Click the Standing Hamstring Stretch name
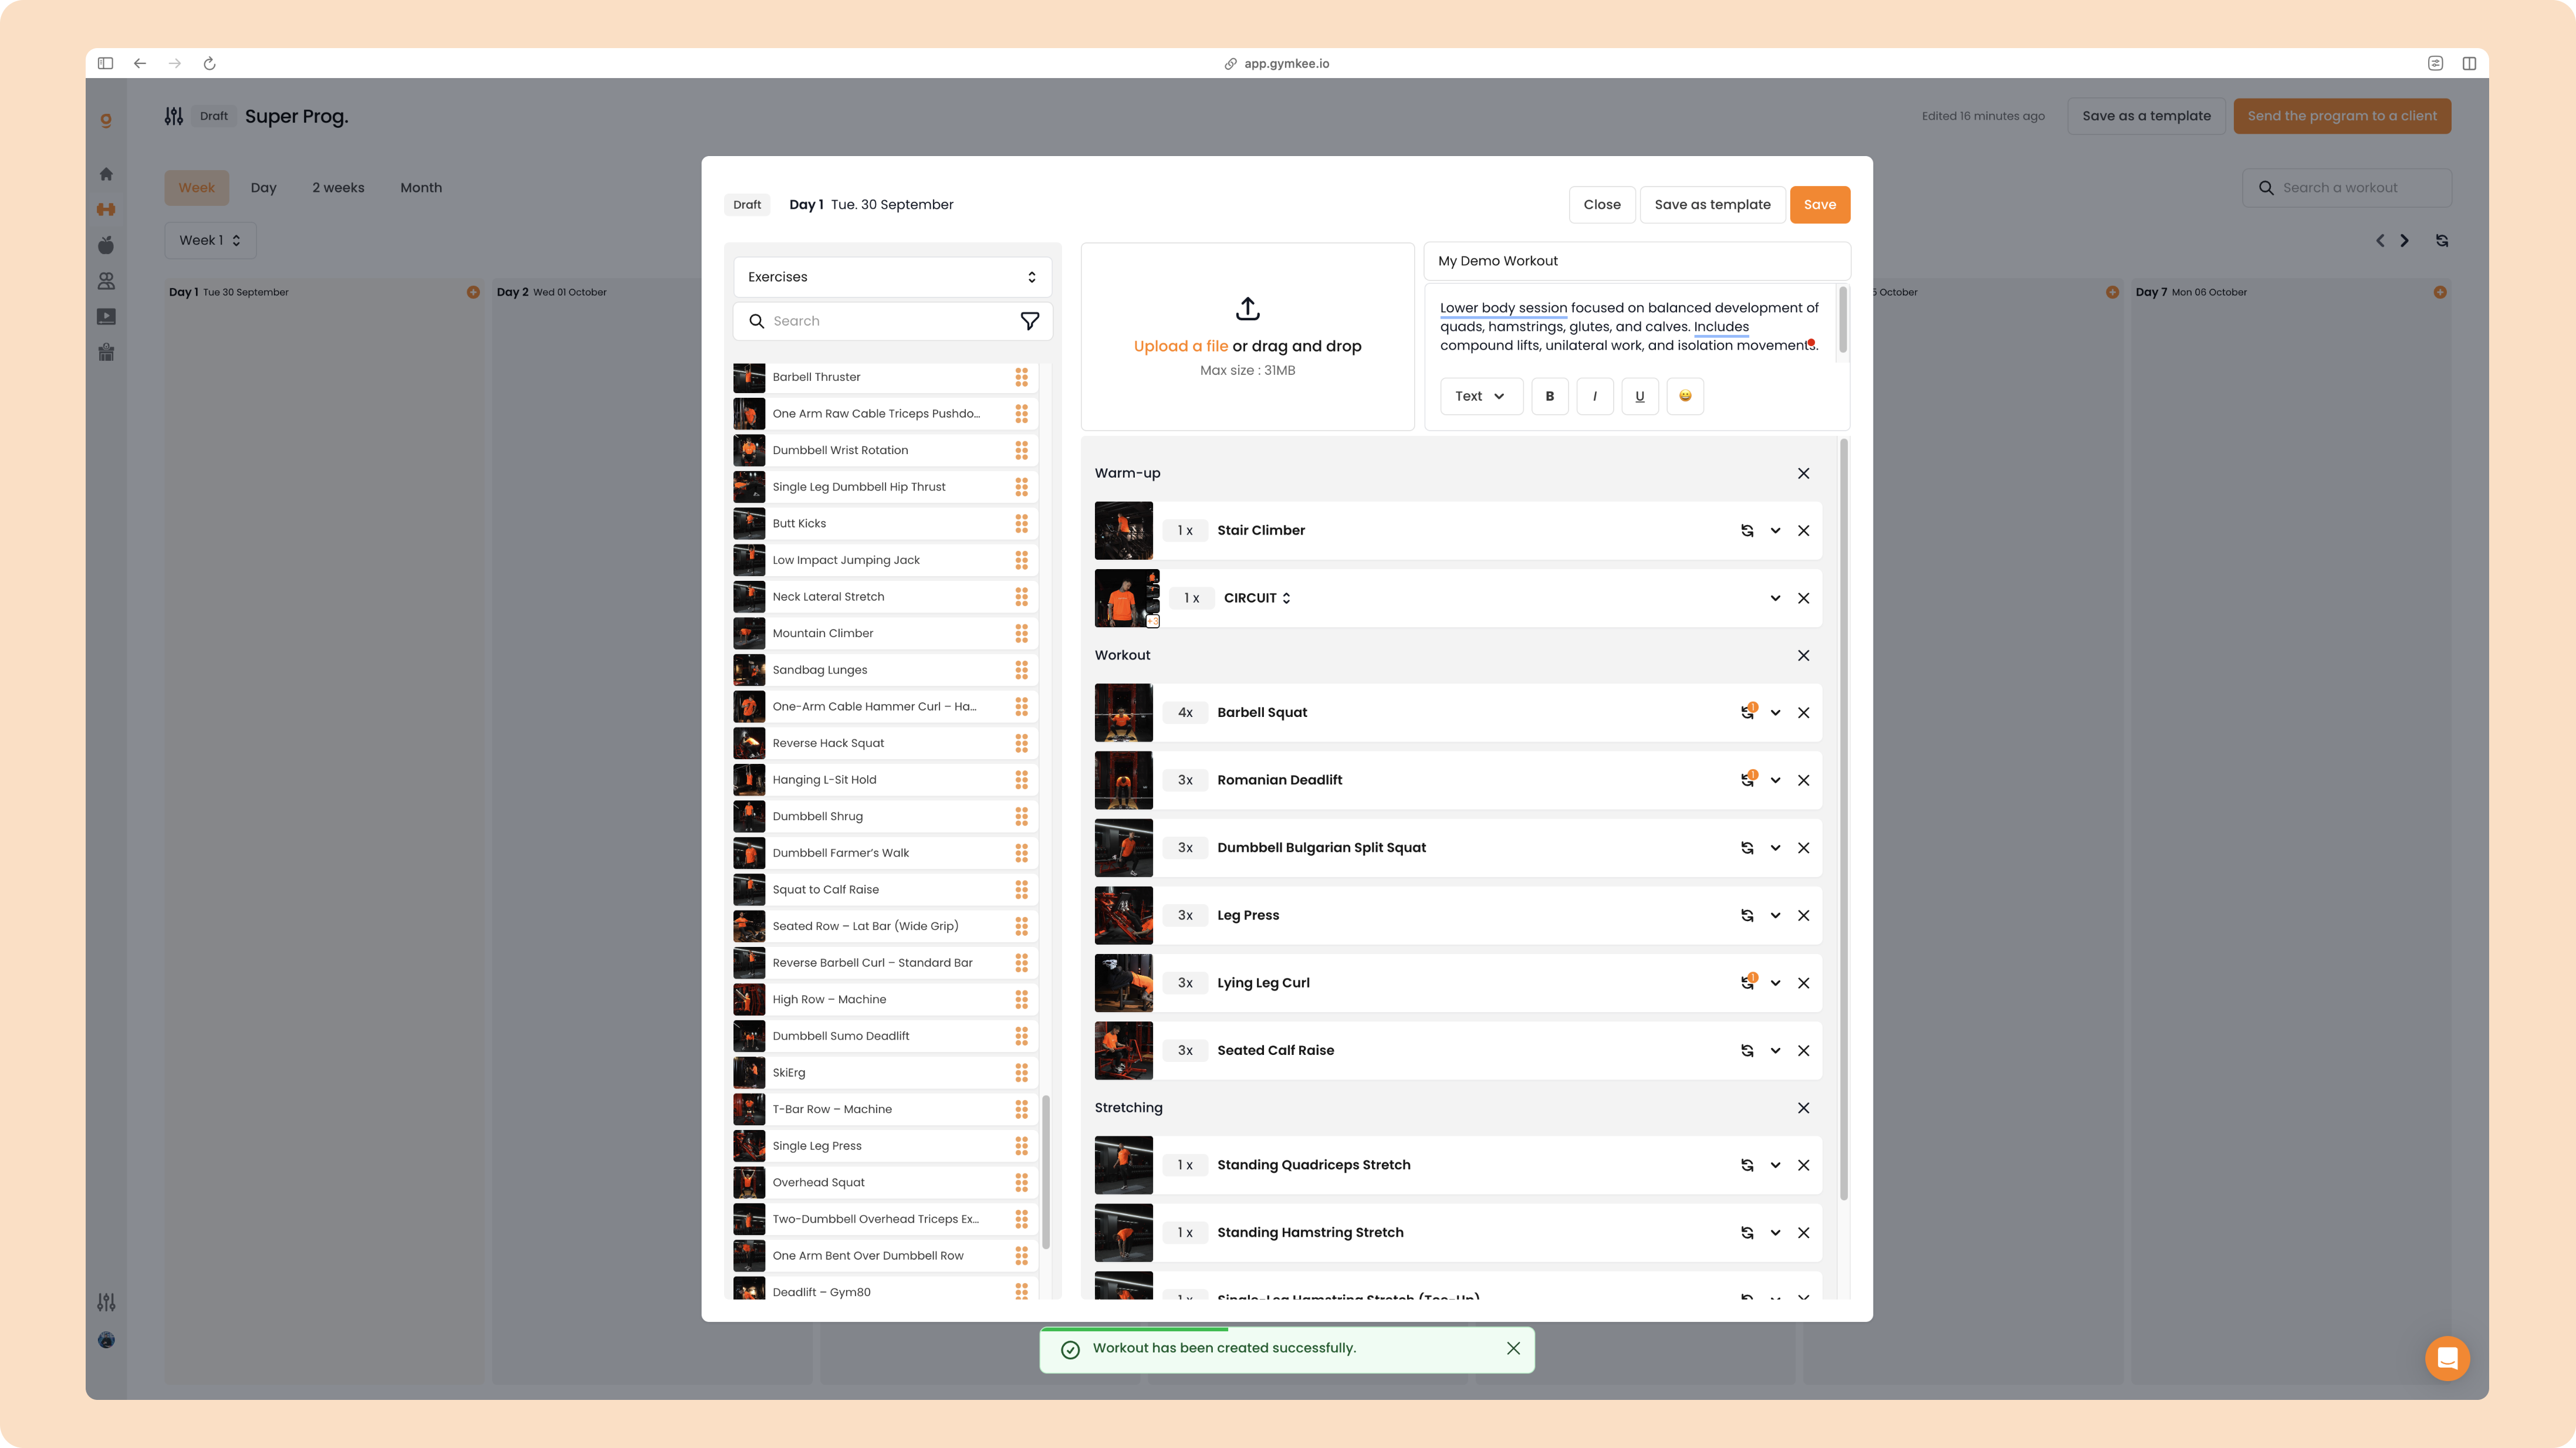Image resolution: width=2576 pixels, height=1448 pixels. [1310, 1233]
